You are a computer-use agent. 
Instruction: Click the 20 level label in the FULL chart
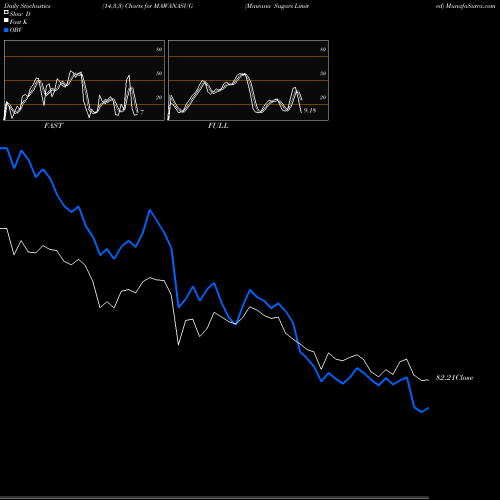(323, 97)
